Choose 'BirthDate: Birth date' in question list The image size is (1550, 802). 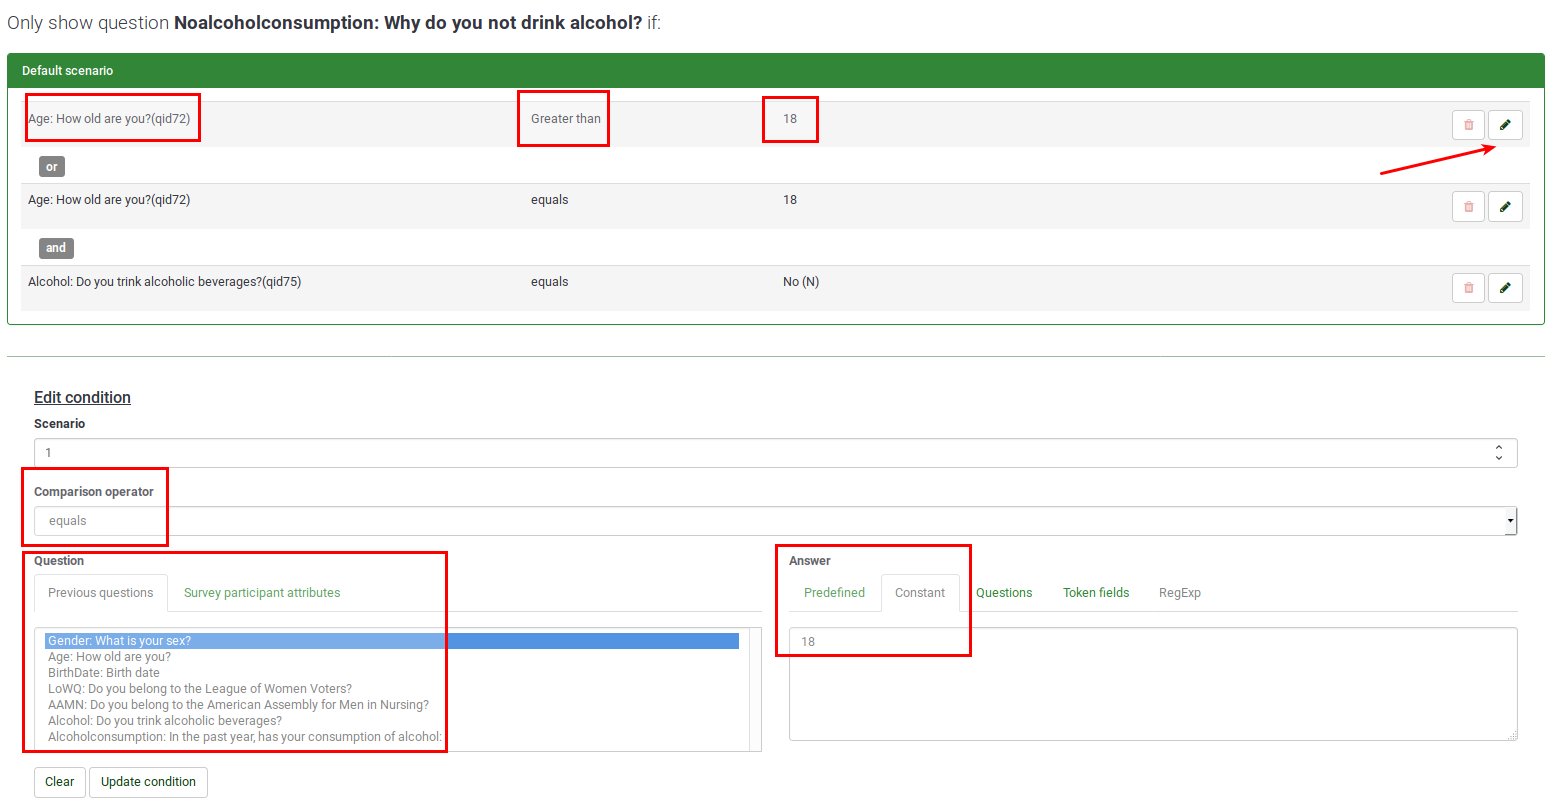coord(392,673)
